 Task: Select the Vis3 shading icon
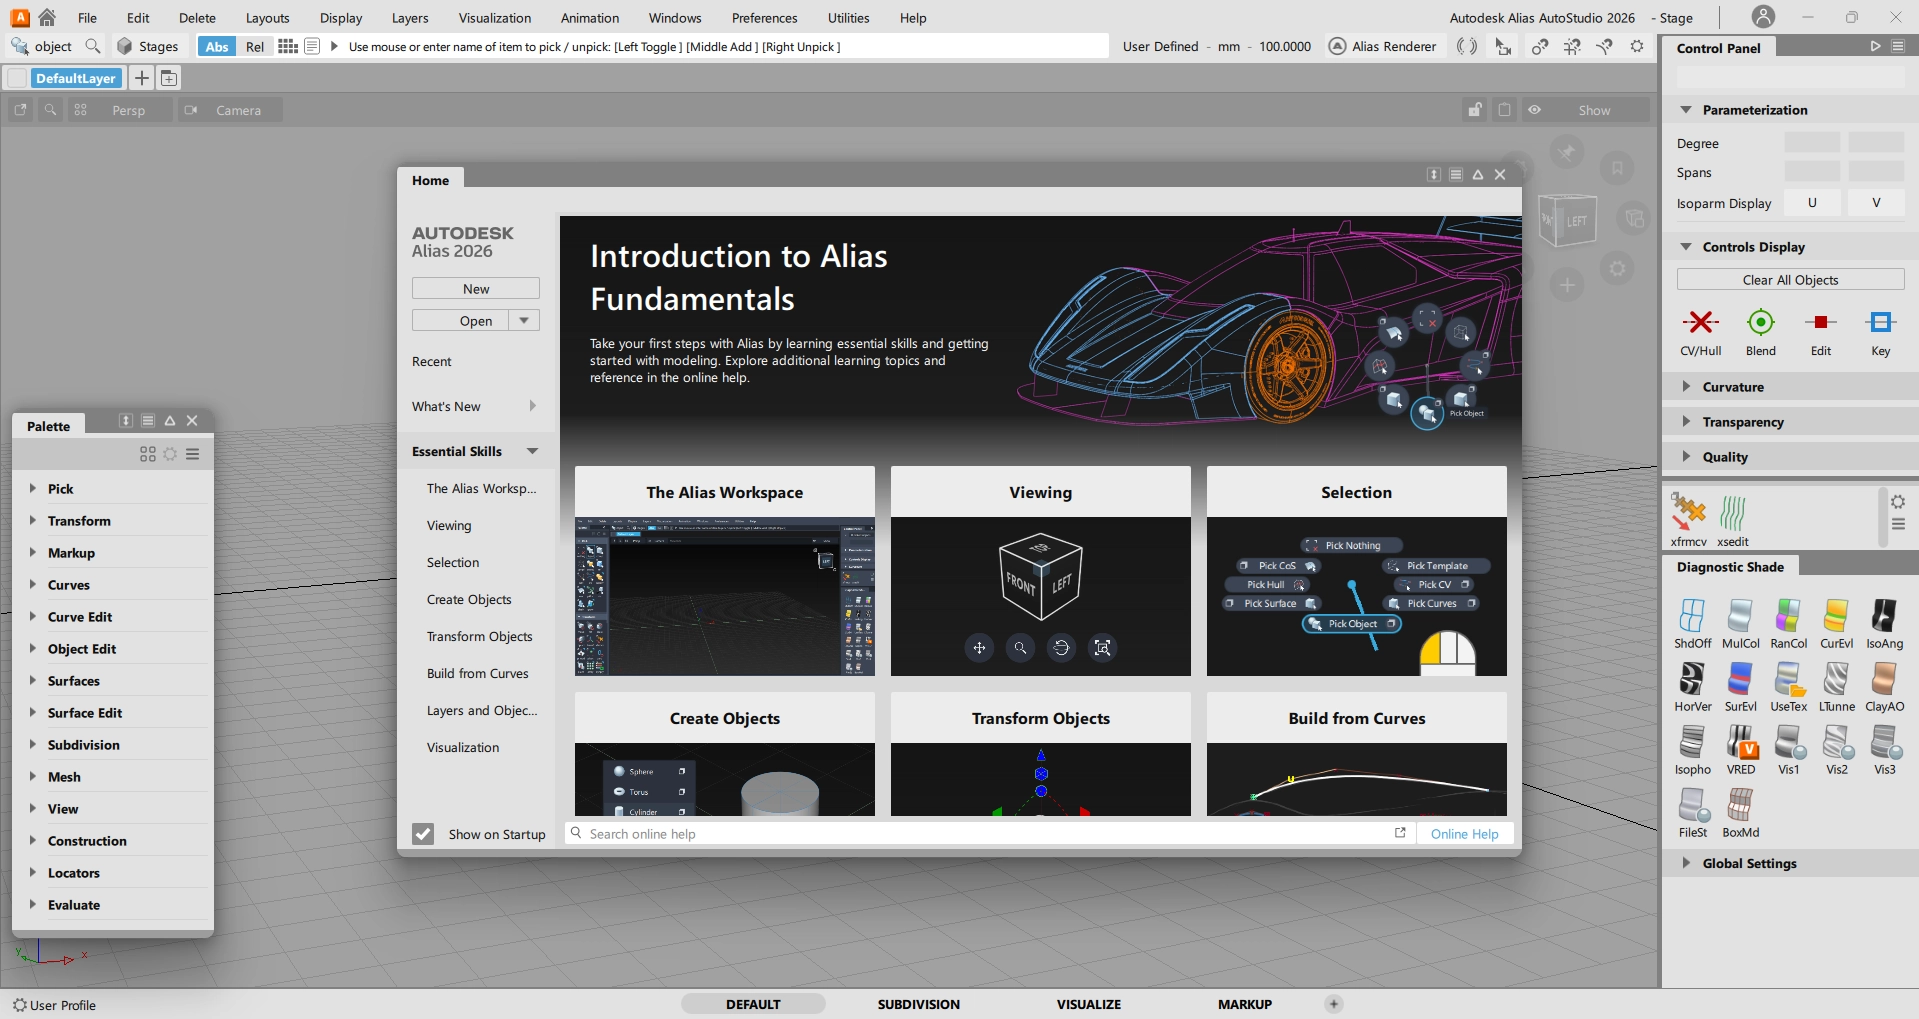pos(1884,742)
